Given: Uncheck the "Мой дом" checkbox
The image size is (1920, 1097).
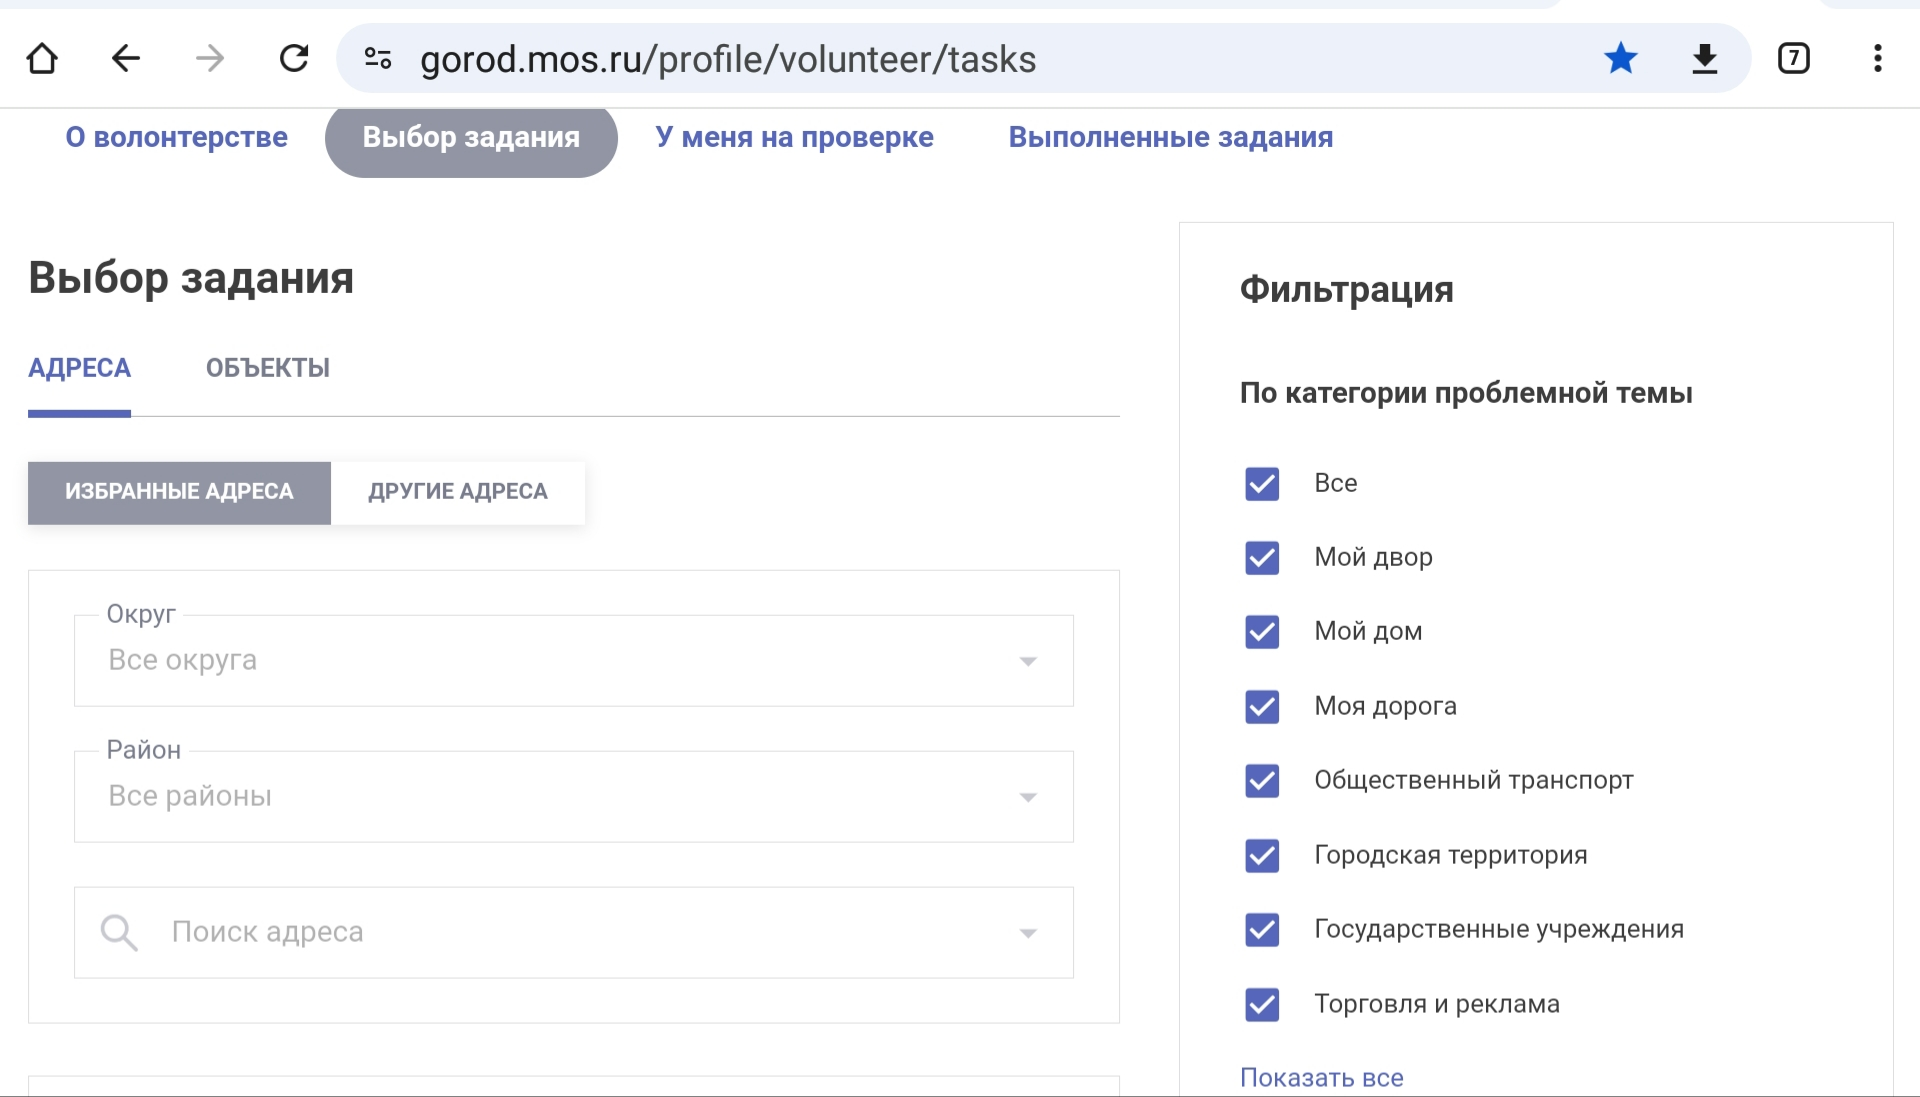Looking at the screenshot, I should coord(1262,632).
